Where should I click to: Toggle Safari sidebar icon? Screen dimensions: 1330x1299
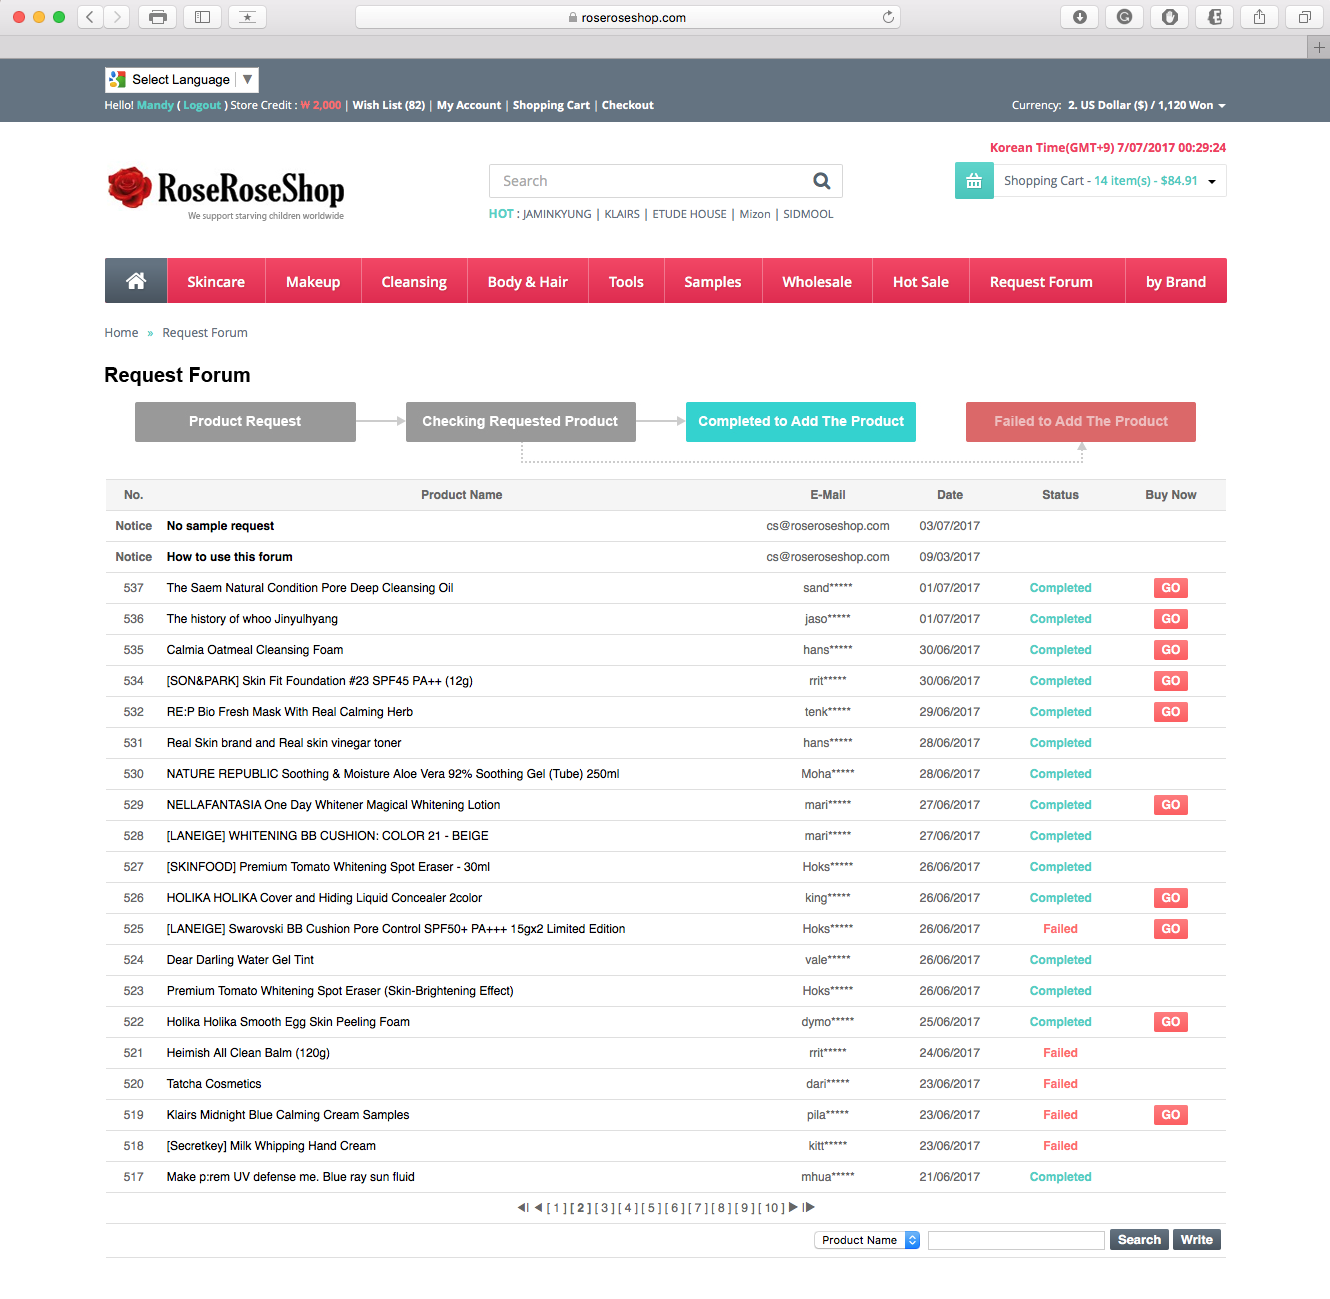(202, 17)
